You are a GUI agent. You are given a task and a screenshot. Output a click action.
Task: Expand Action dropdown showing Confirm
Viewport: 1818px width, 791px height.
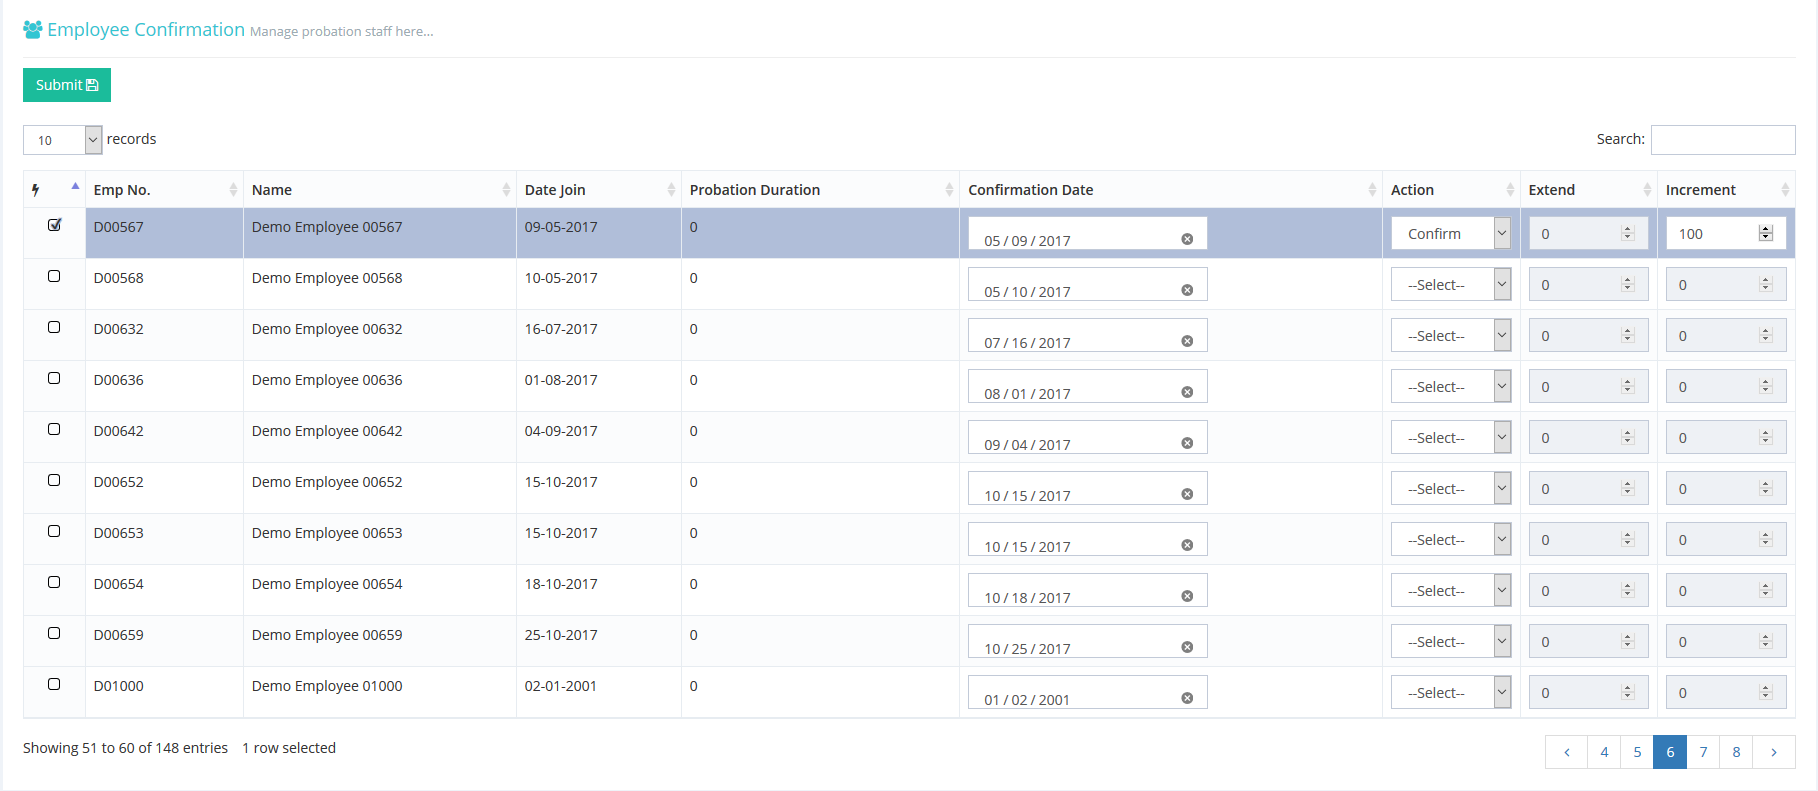(1450, 234)
